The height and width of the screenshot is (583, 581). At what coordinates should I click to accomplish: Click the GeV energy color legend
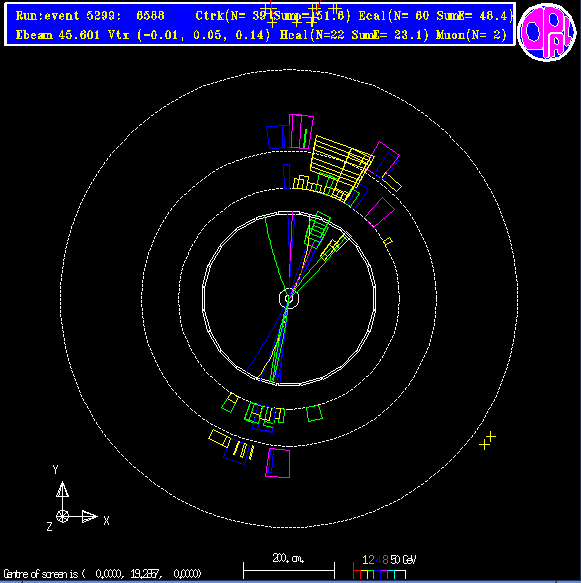tap(385, 567)
